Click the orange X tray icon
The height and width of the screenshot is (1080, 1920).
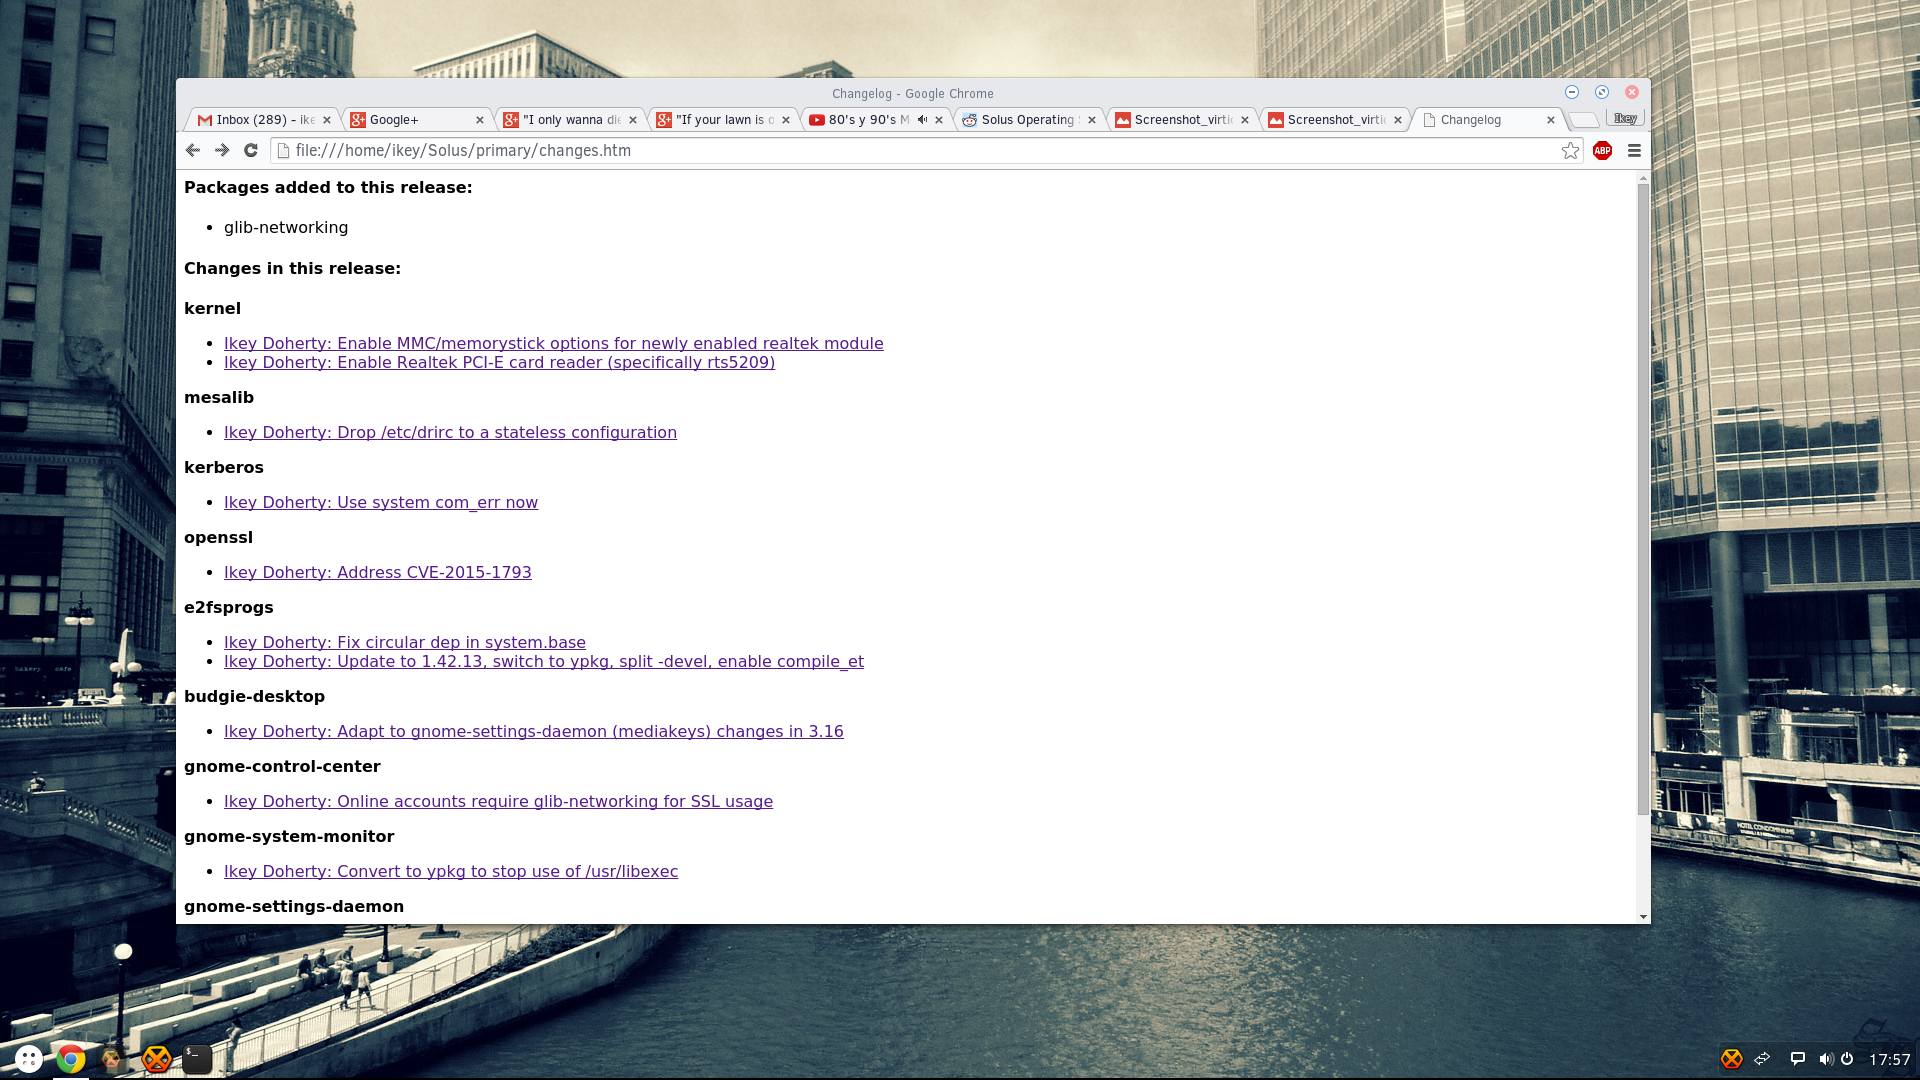[1732, 1058]
